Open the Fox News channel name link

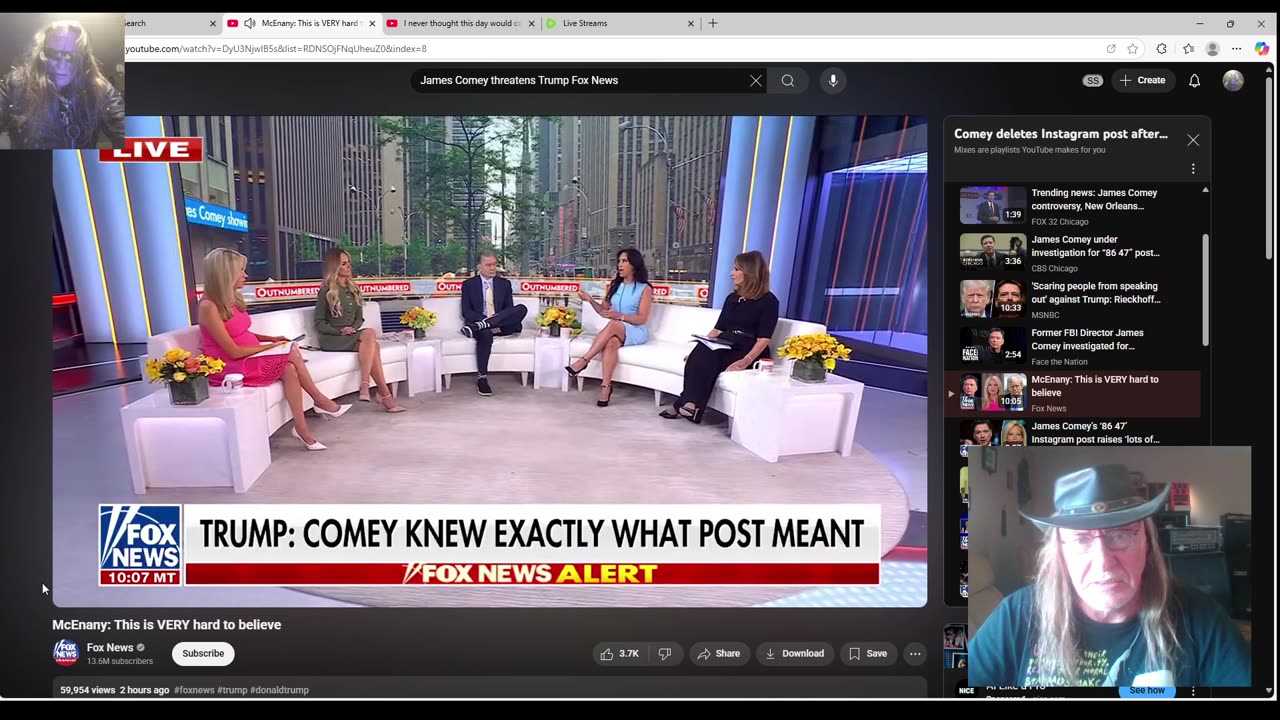[110, 648]
